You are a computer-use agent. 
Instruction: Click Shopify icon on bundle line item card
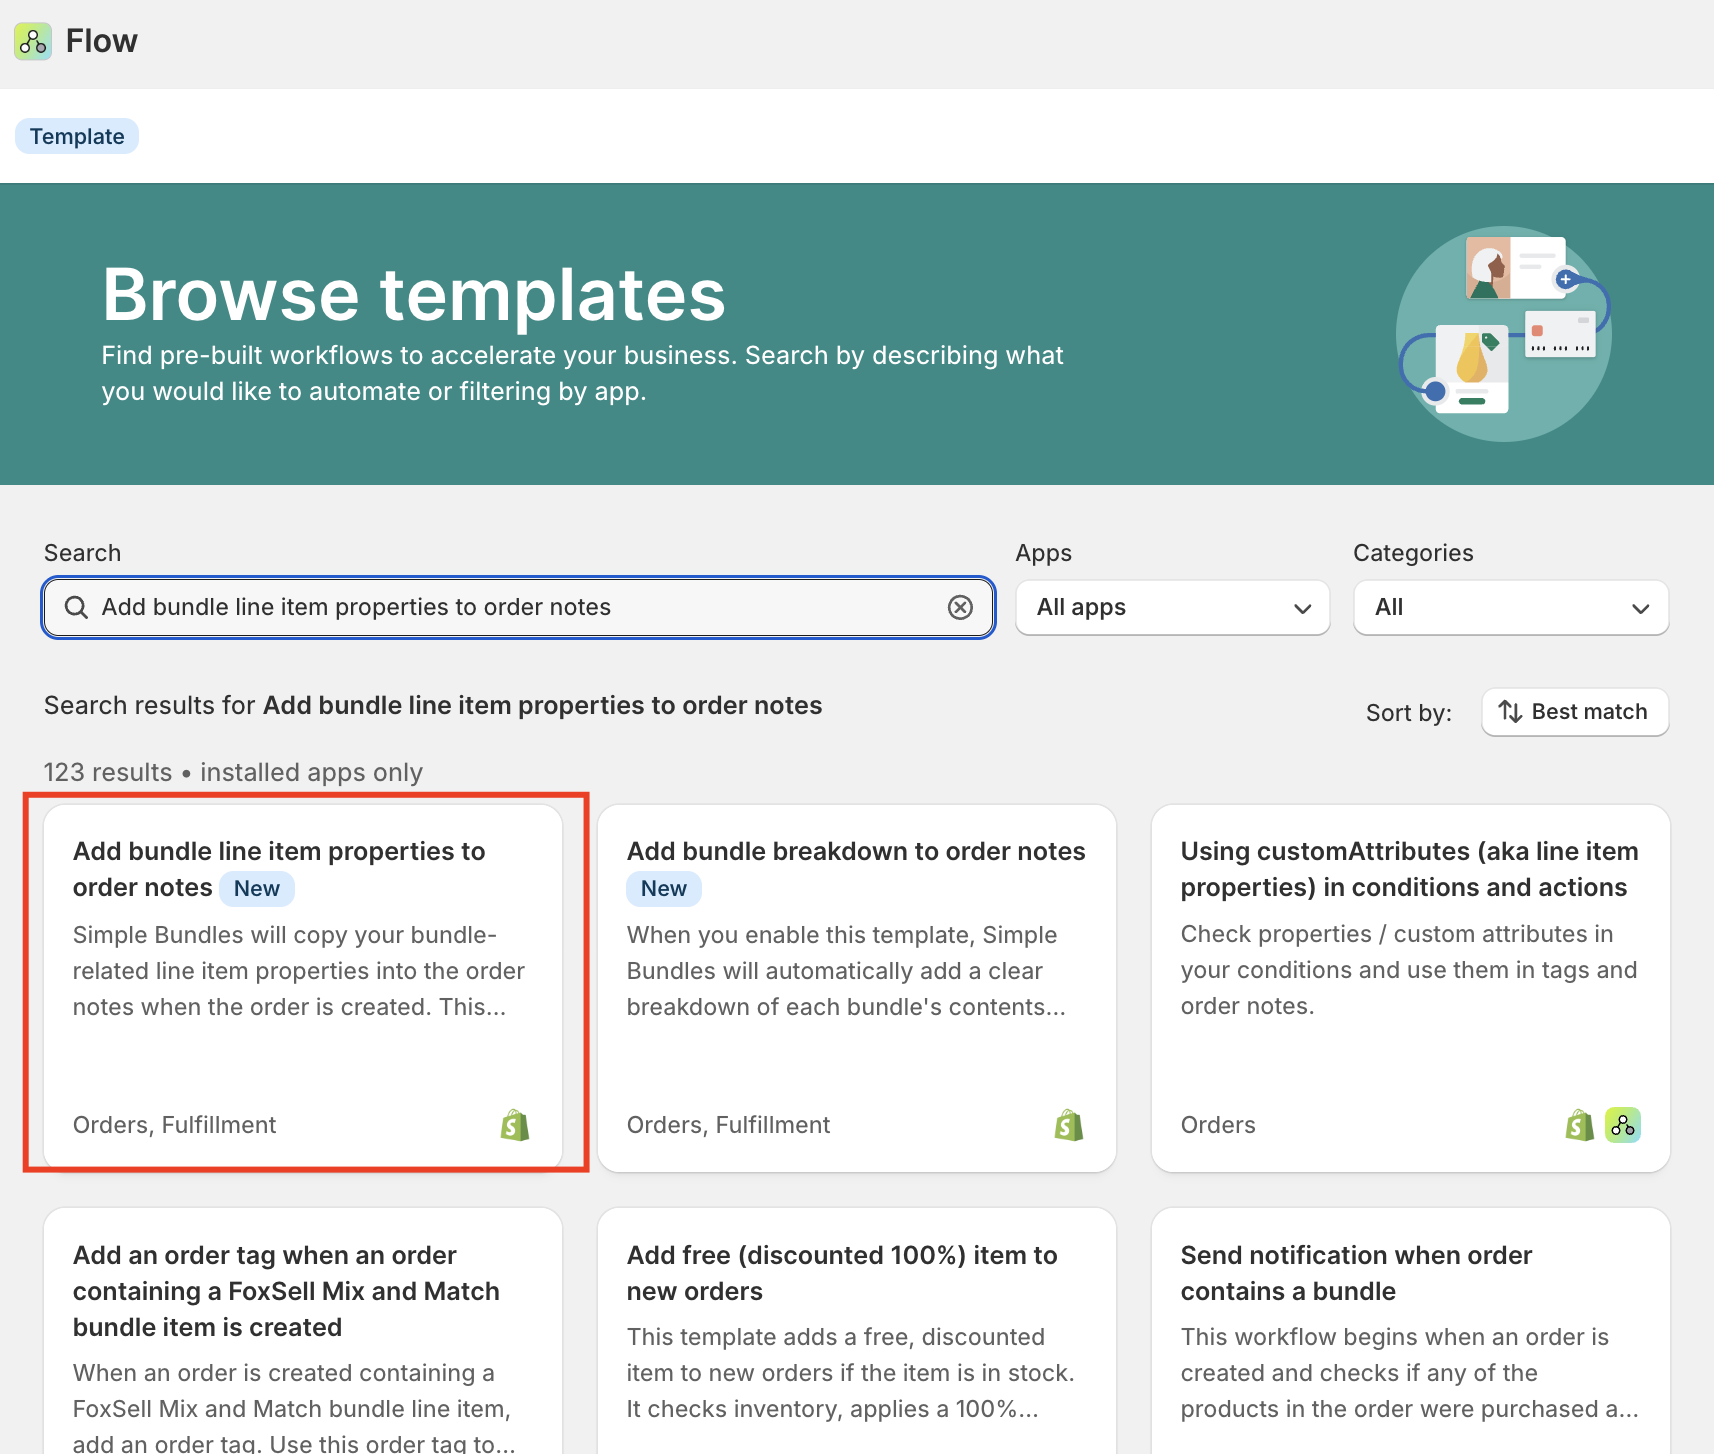[x=515, y=1126]
